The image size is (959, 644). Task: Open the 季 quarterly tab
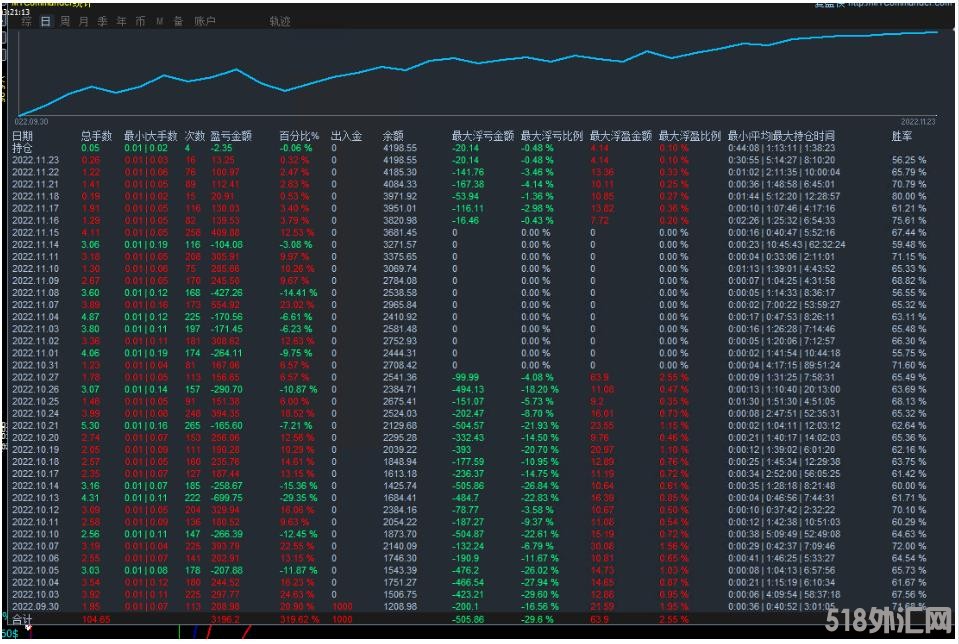pos(102,21)
